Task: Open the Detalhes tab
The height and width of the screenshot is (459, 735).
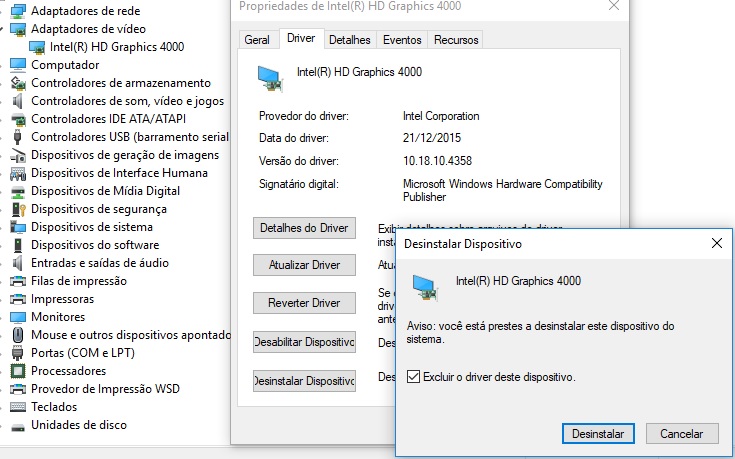Action: click(350, 40)
